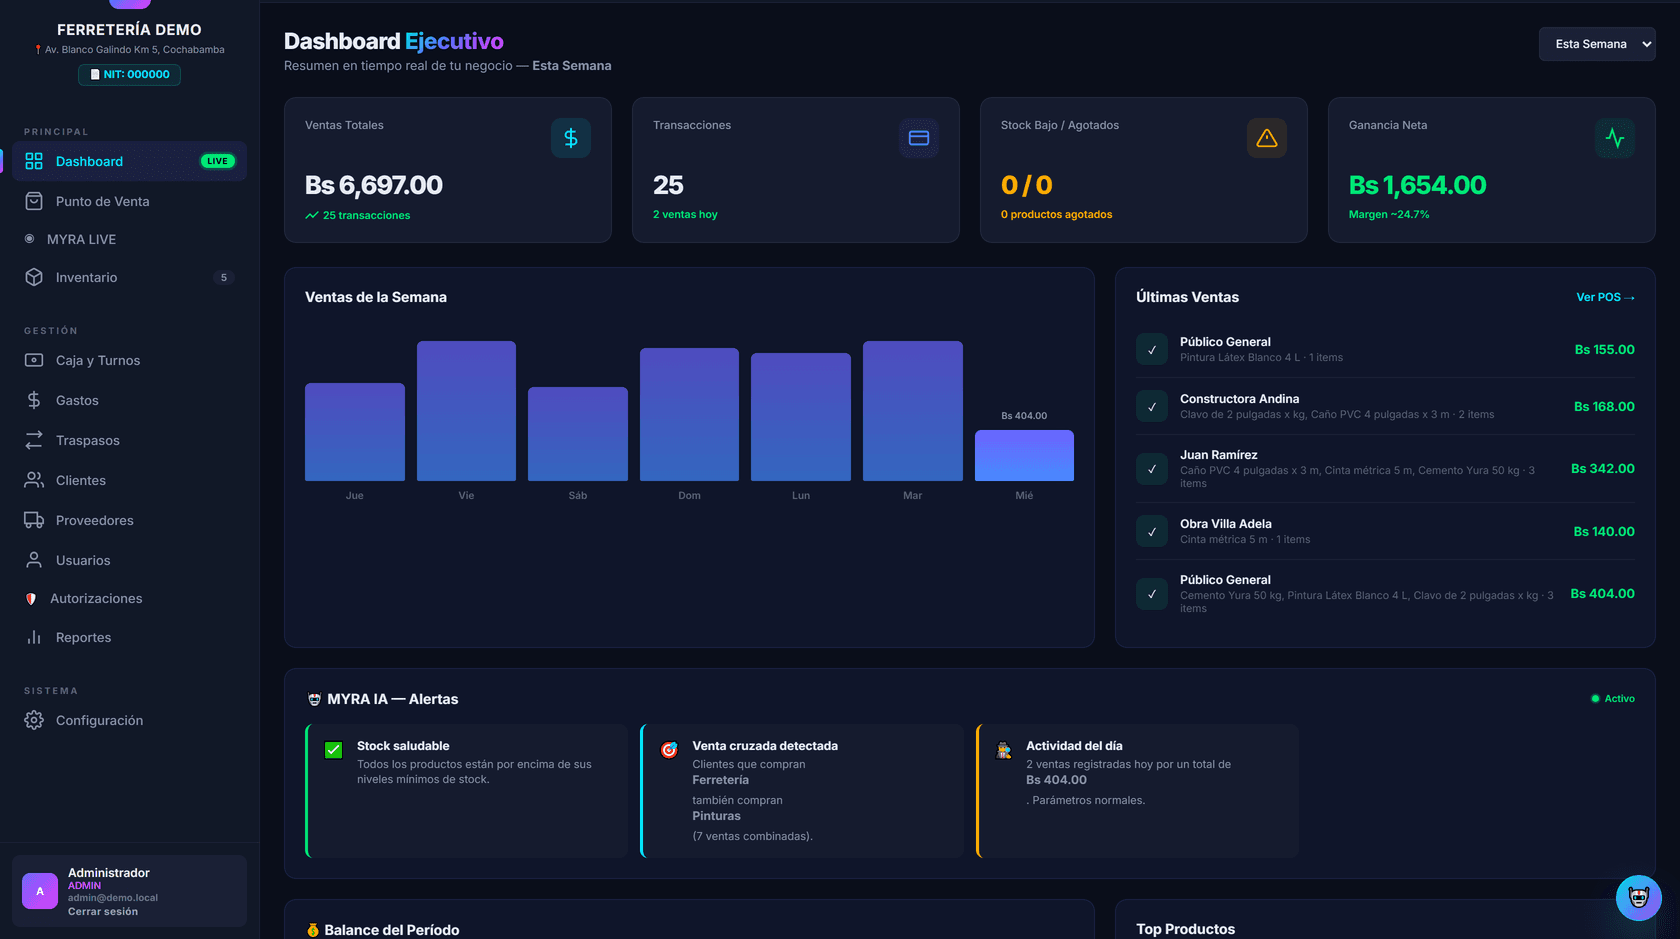This screenshot has height=939, width=1680.
Task: Click the Inventario box icon
Action: click(x=34, y=277)
